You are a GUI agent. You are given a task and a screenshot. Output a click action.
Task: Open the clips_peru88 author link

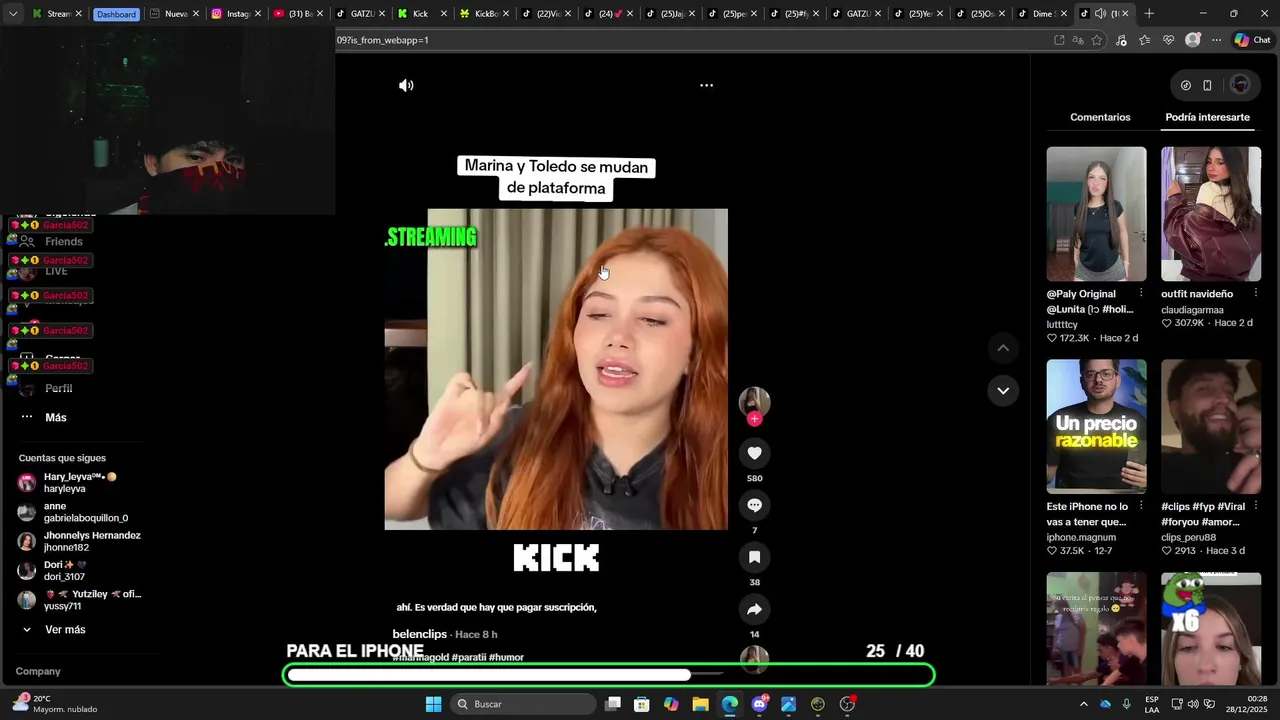pyautogui.click(x=1188, y=537)
